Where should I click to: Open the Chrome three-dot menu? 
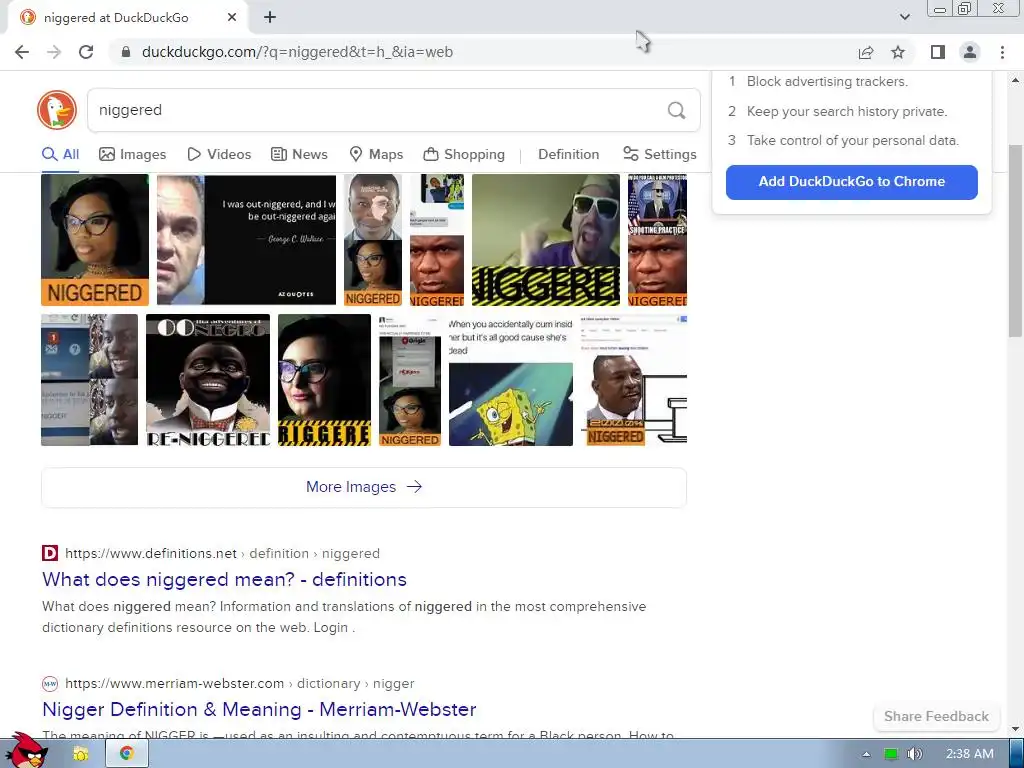tap(1002, 52)
